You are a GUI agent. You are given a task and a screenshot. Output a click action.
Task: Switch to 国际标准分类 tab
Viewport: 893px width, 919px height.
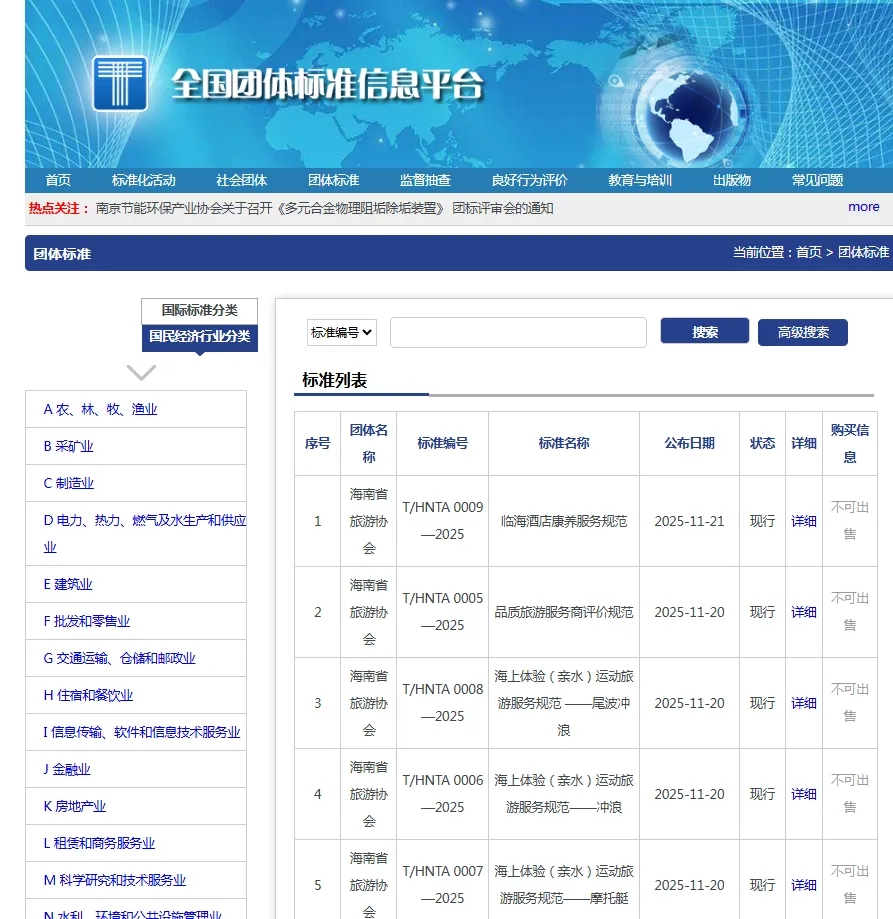point(199,311)
